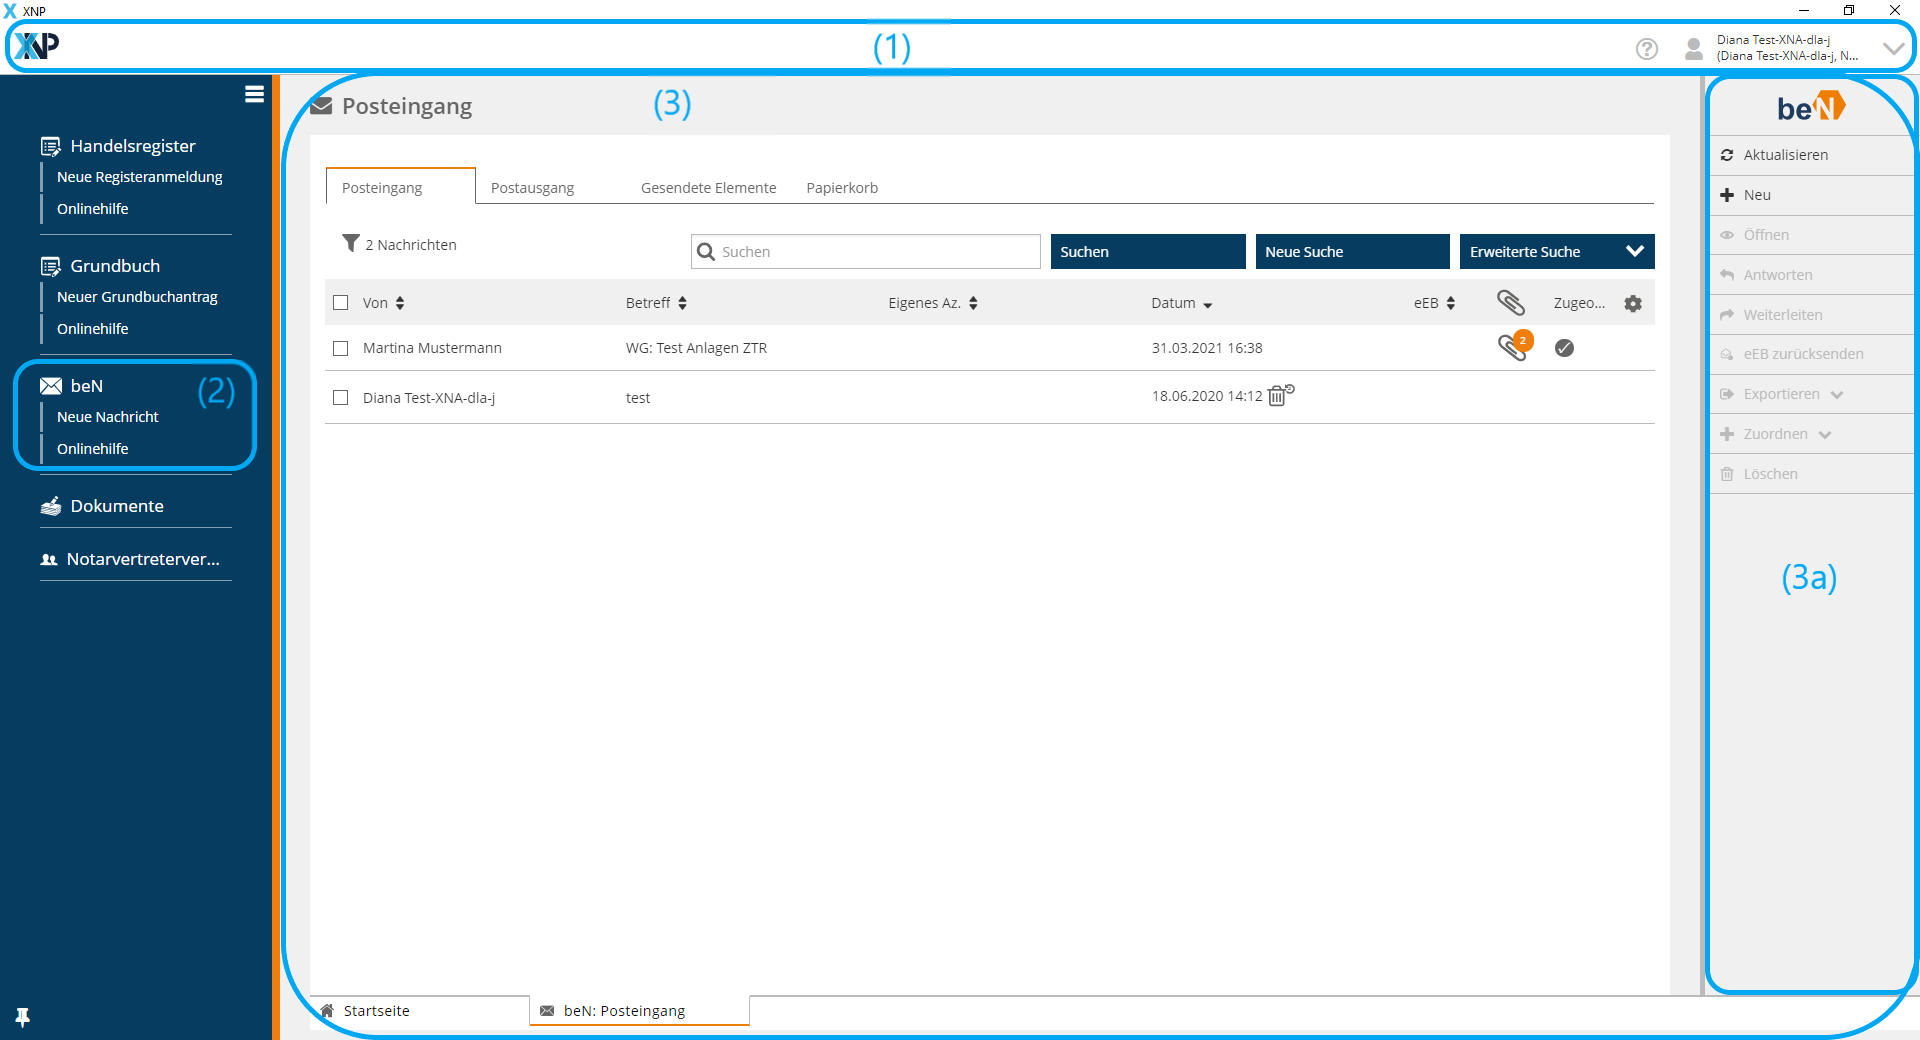Image resolution: width=1920 pixels, height=1040 pixels.
Task: Click the XNP logo in header
Action: coord(37,46)
